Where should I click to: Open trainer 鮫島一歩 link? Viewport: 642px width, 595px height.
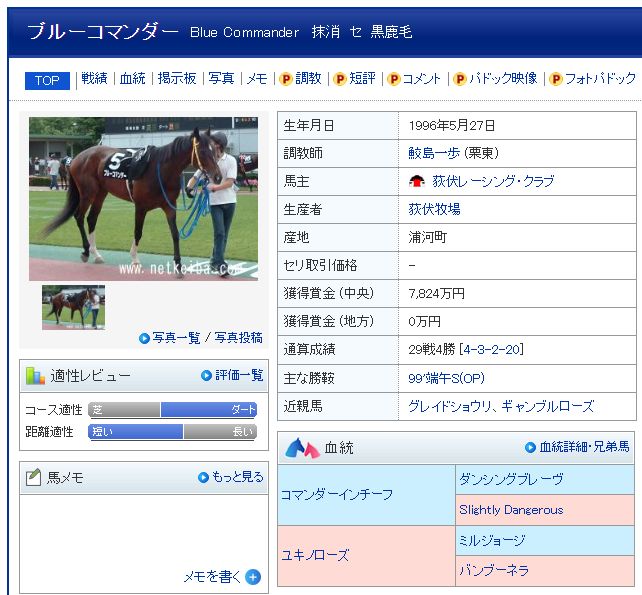[x=434, y=153]
